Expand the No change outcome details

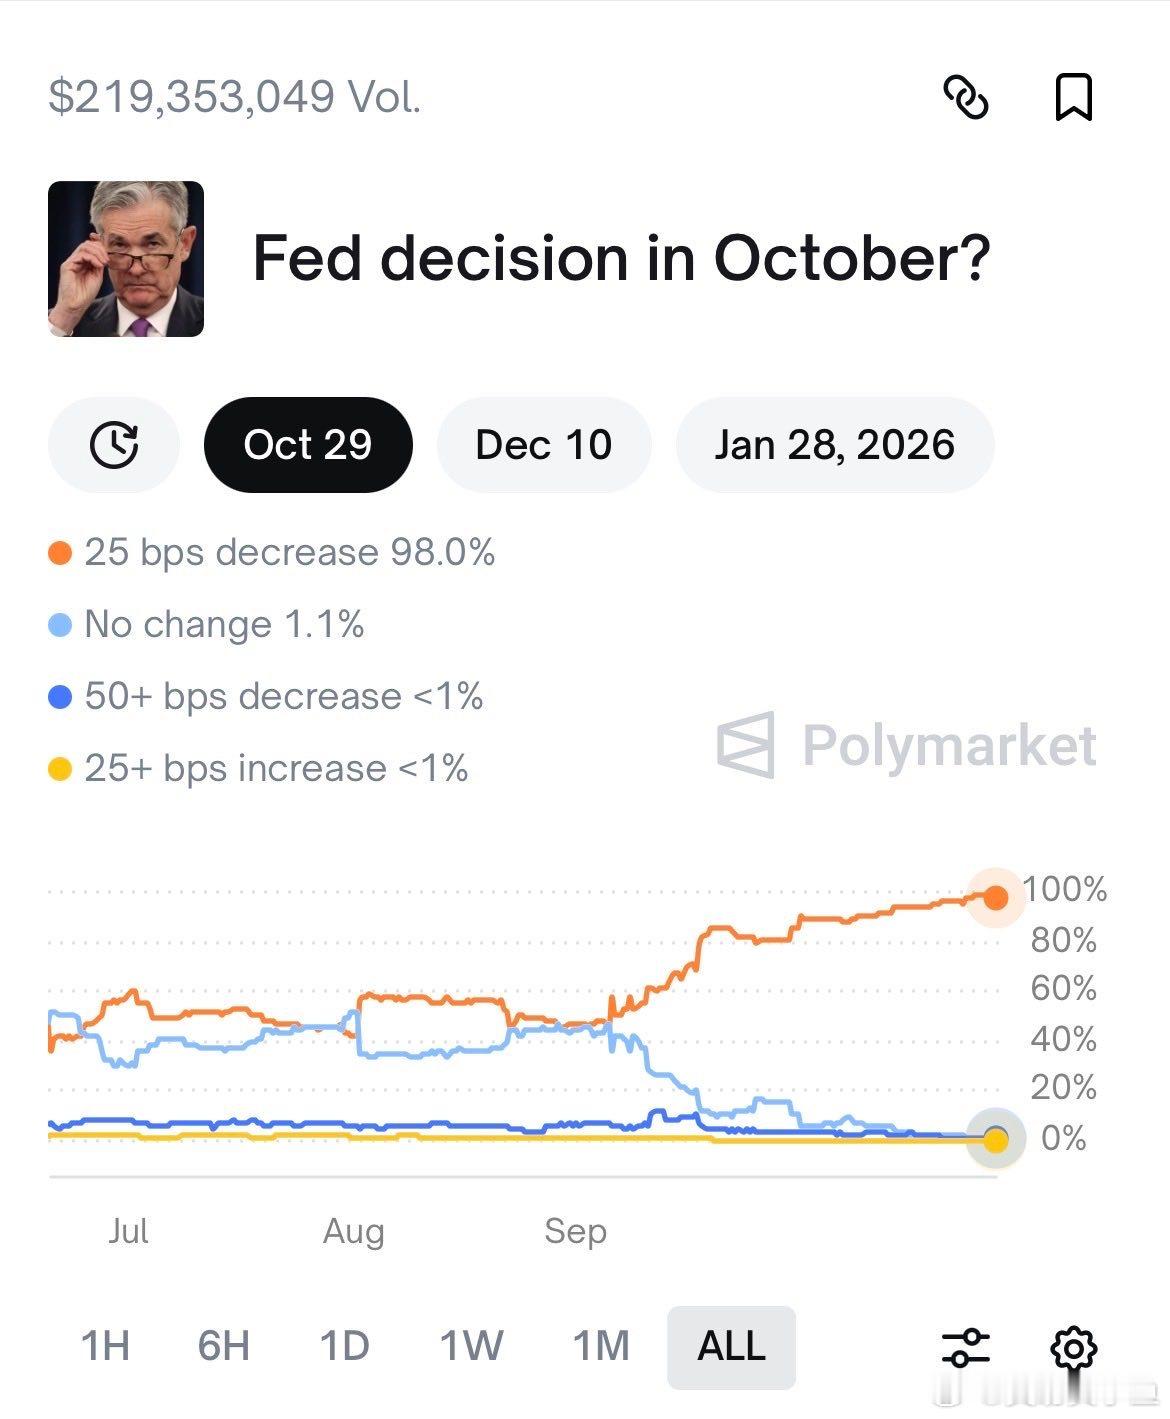225,623
